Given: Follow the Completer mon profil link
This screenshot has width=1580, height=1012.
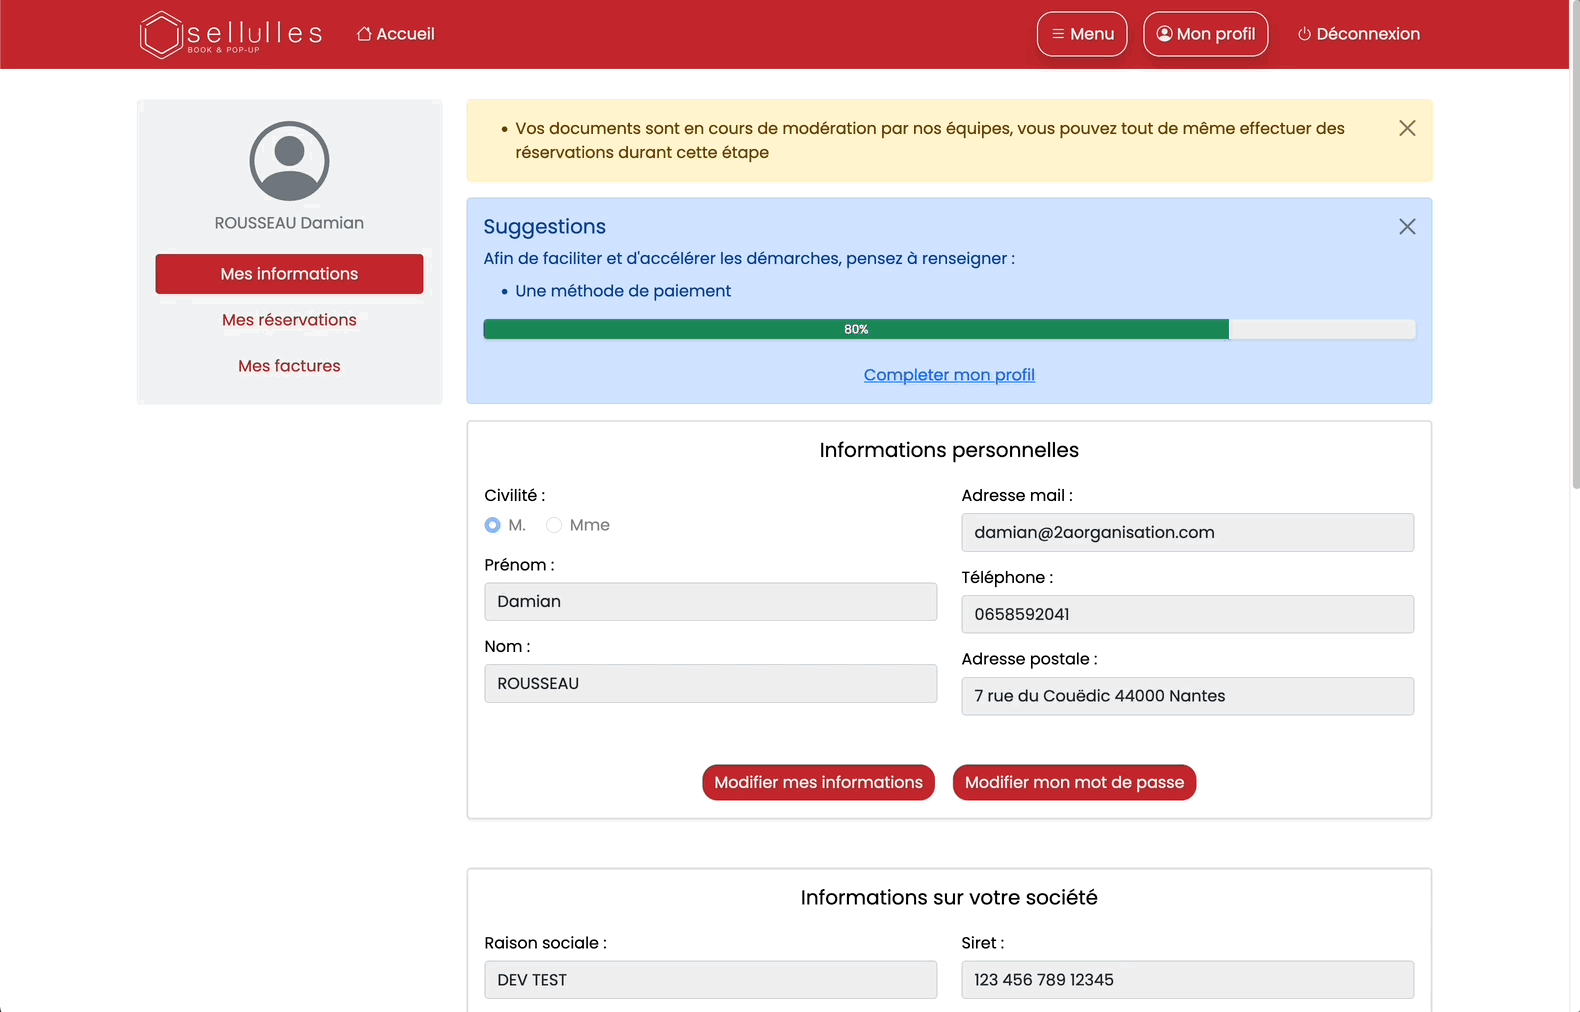Looking at the screenshot, I should click(x=949, y=375).
